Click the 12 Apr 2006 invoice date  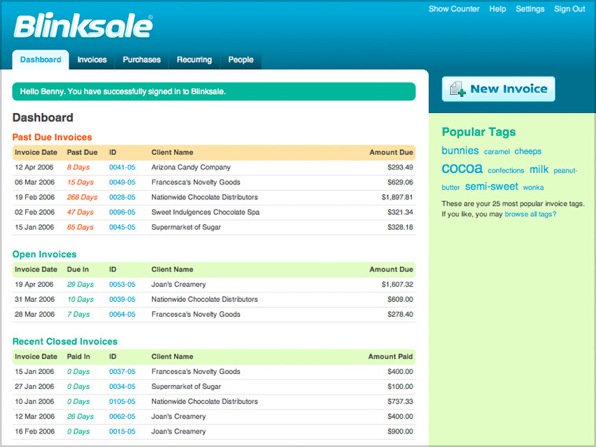(34, 167)
